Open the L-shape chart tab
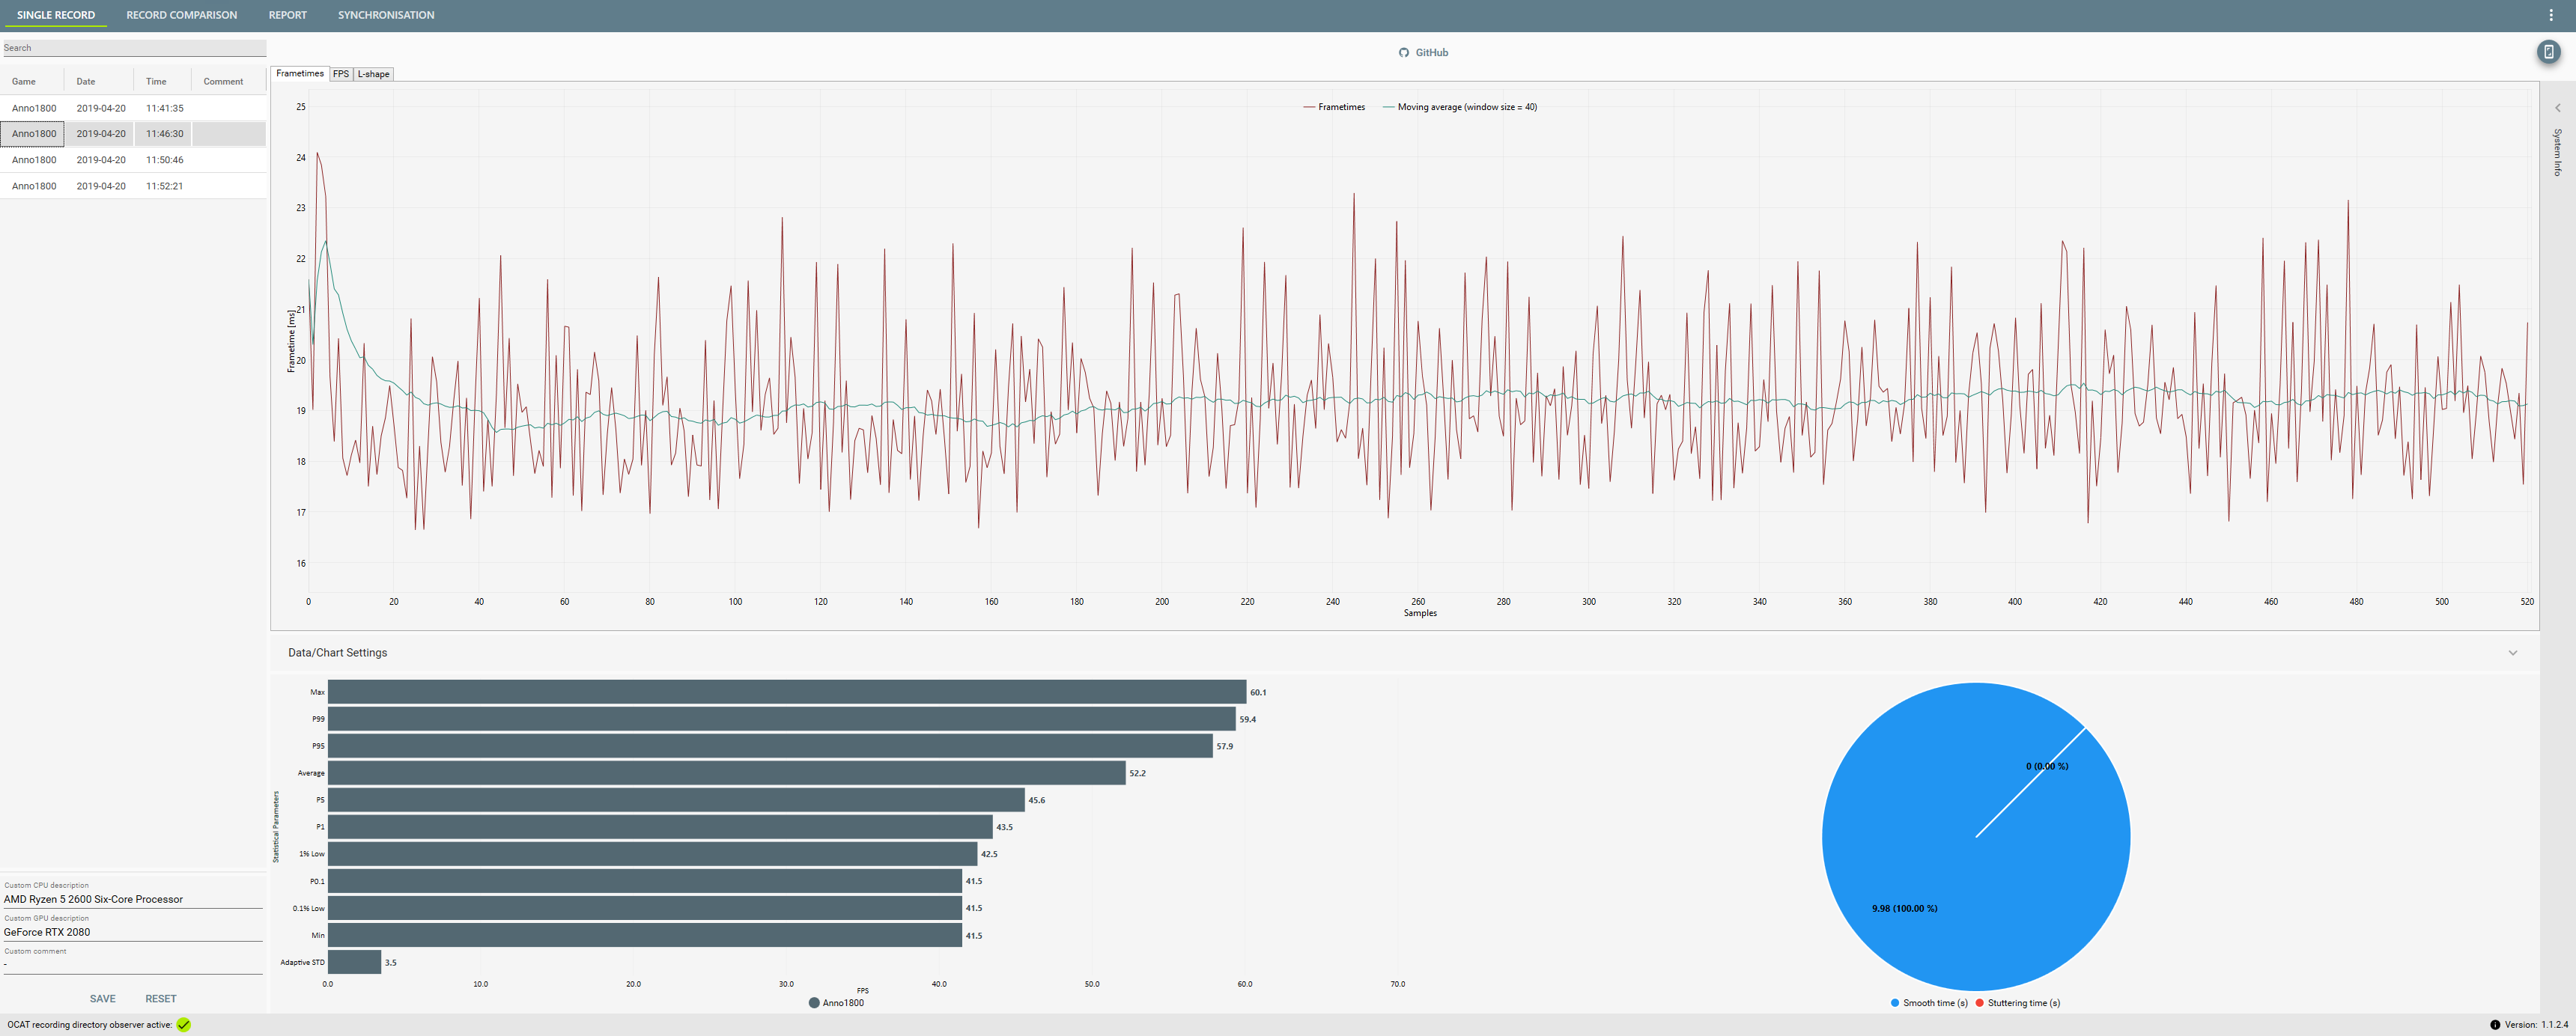 [x=373, y=74]
